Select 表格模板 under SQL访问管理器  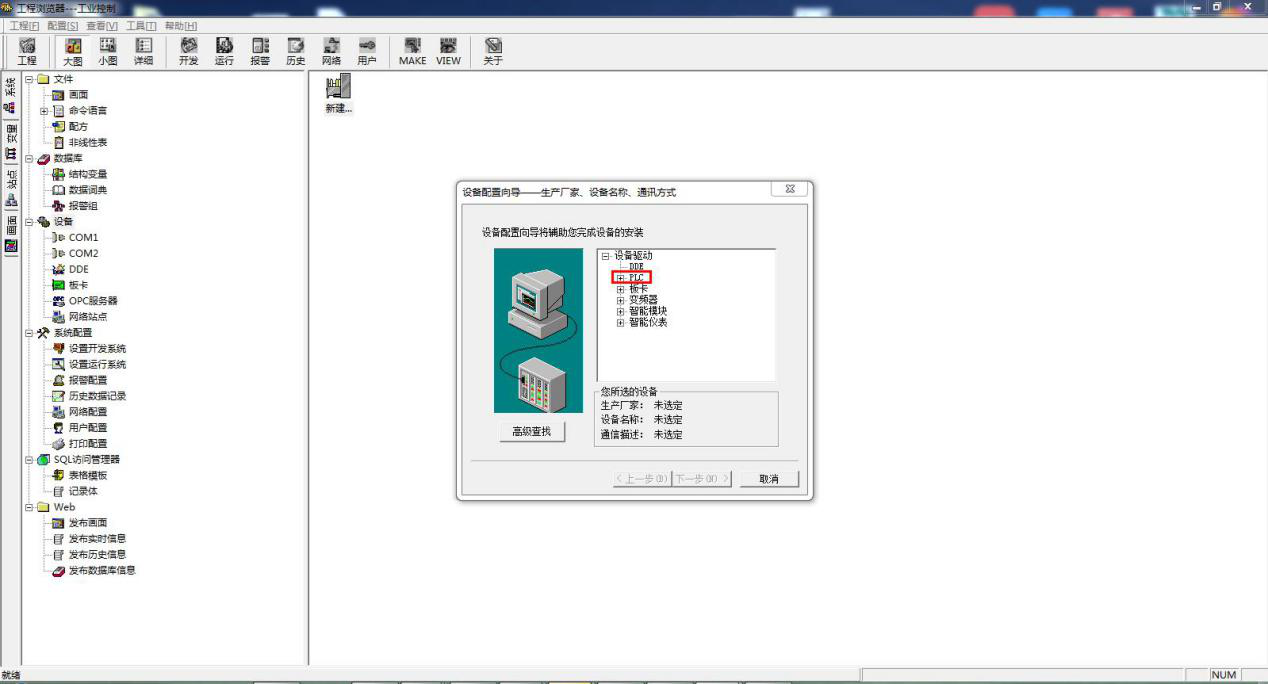point(88,475)
